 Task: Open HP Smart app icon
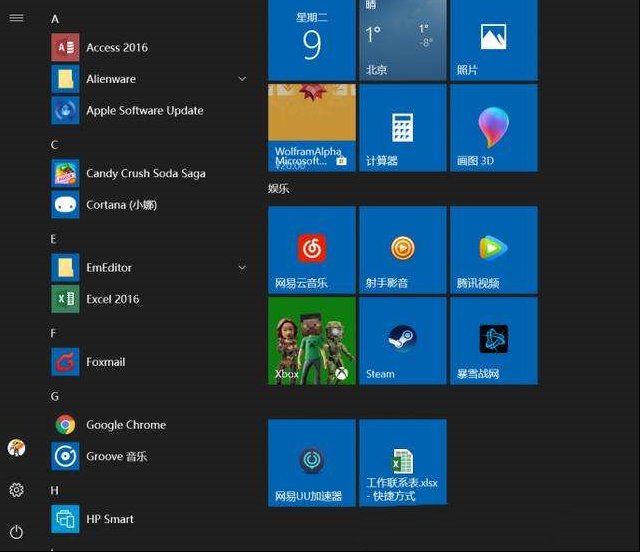pos(65,519)
